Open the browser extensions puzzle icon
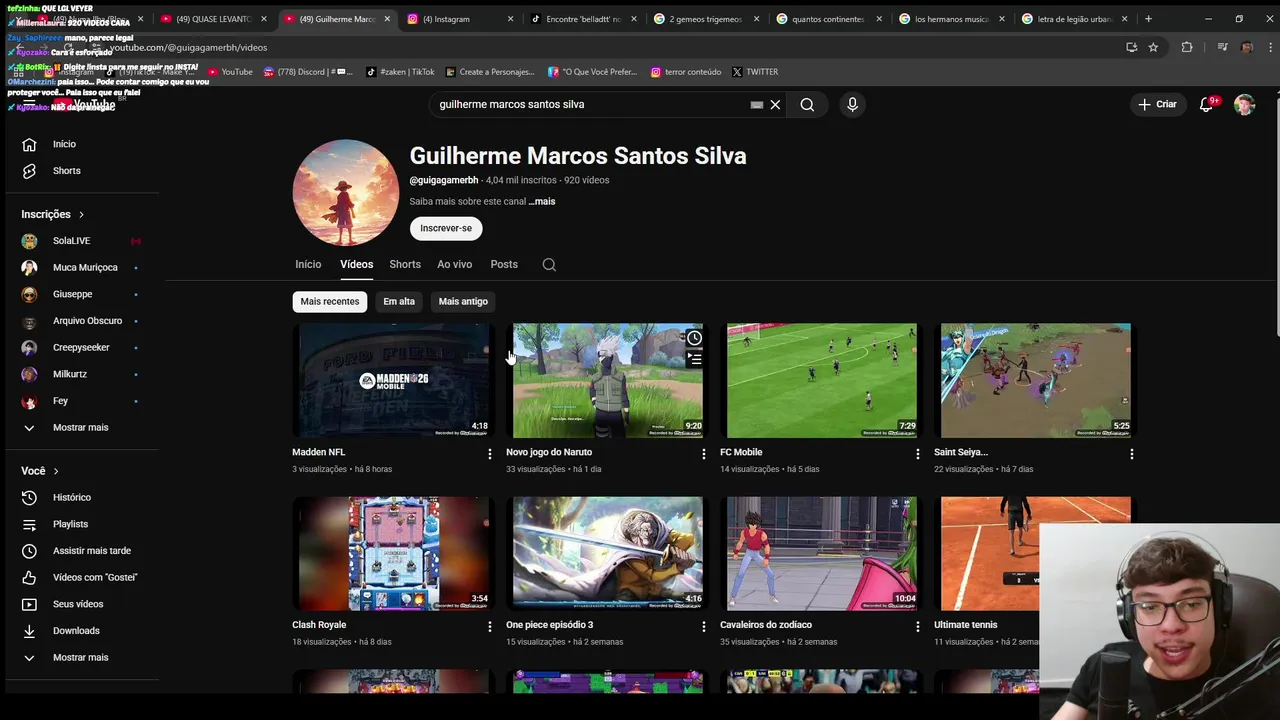Viewport: 1280px width, 720px height. [1187, 47]
